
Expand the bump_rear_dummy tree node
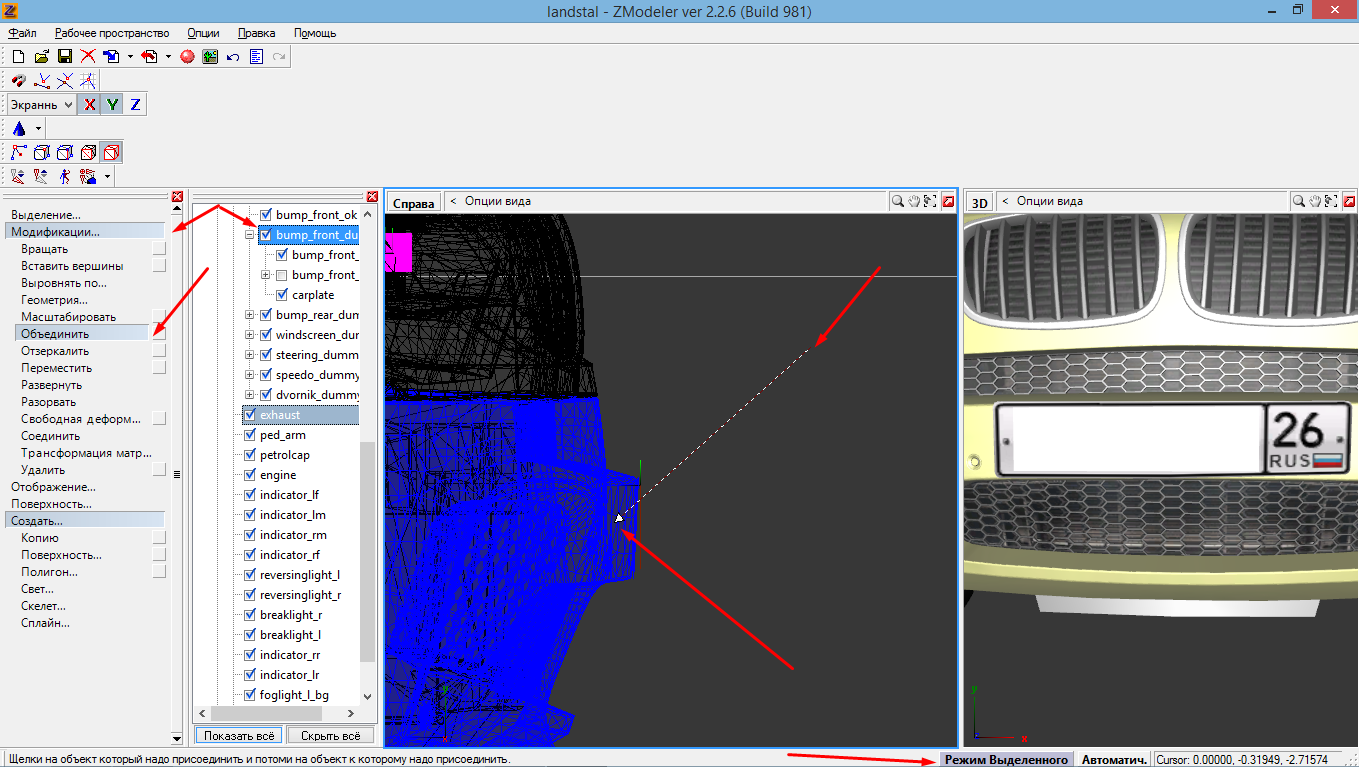(250, 315)
